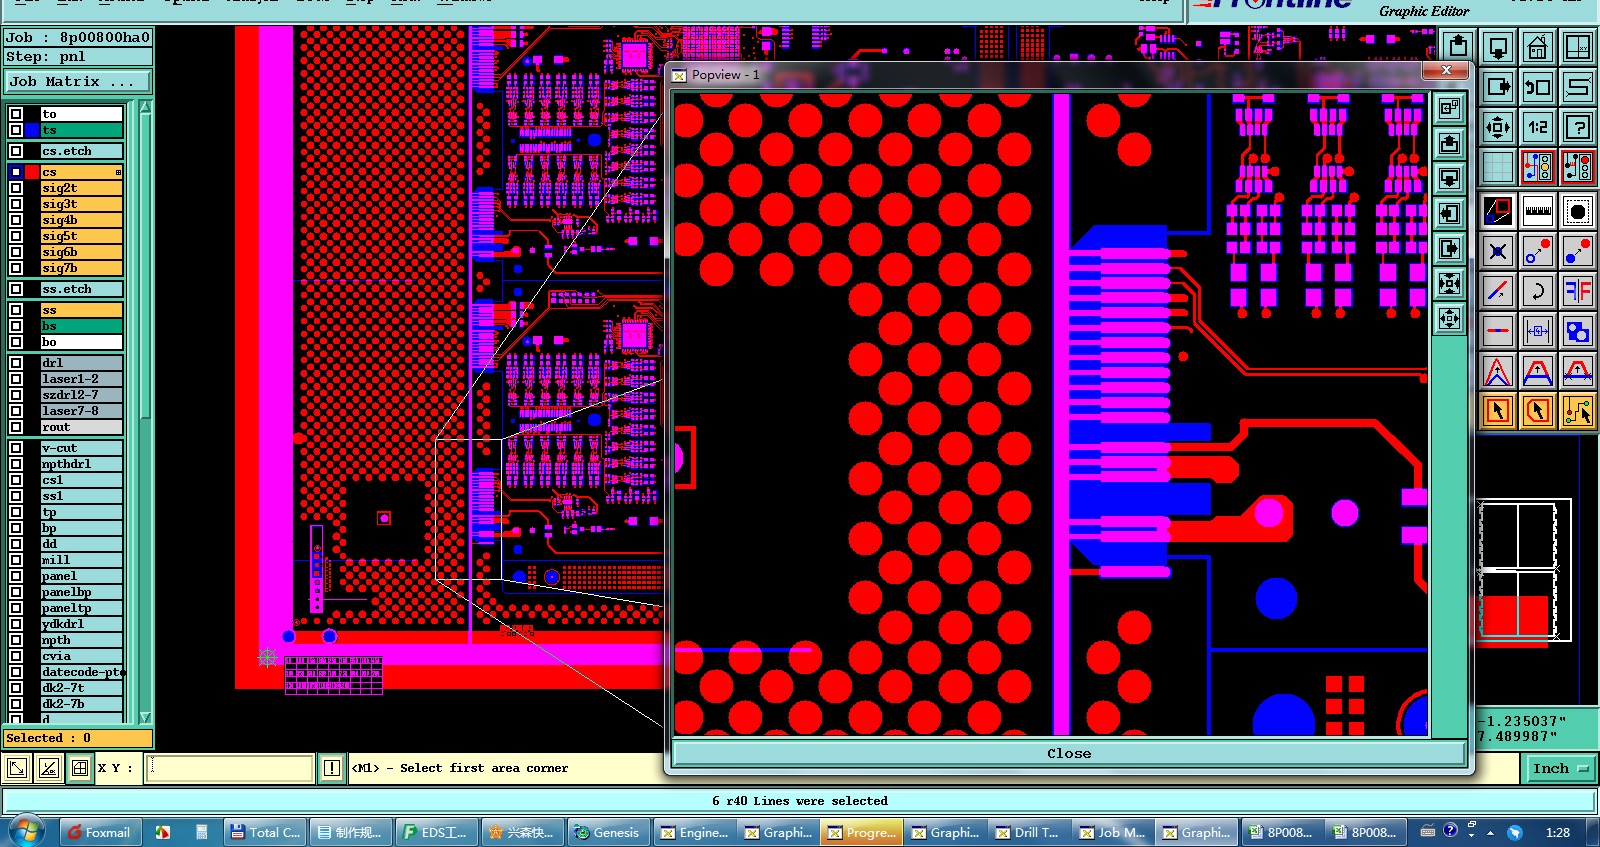1600x847 pixels.
Task: Click the Popview Close button
Action: click(x=1069, y=753)
